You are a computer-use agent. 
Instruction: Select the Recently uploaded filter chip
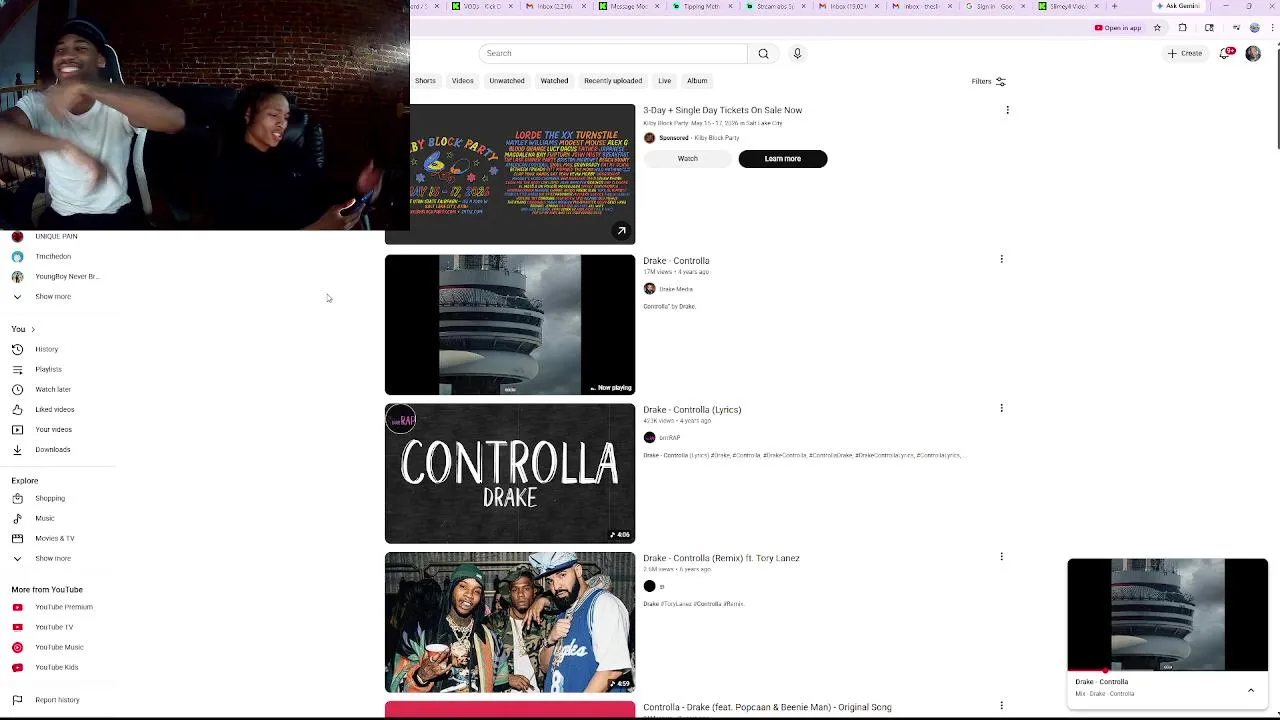(613, 81)
